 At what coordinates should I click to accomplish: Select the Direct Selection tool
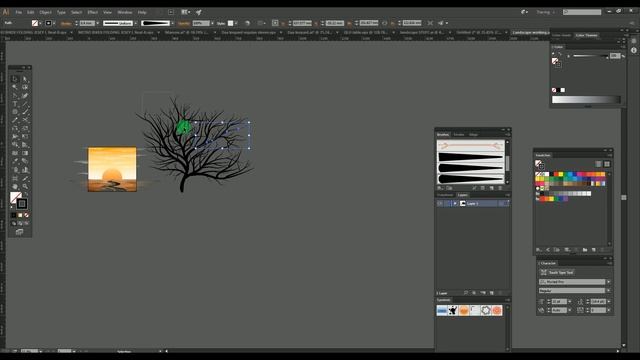pos(25,79)
